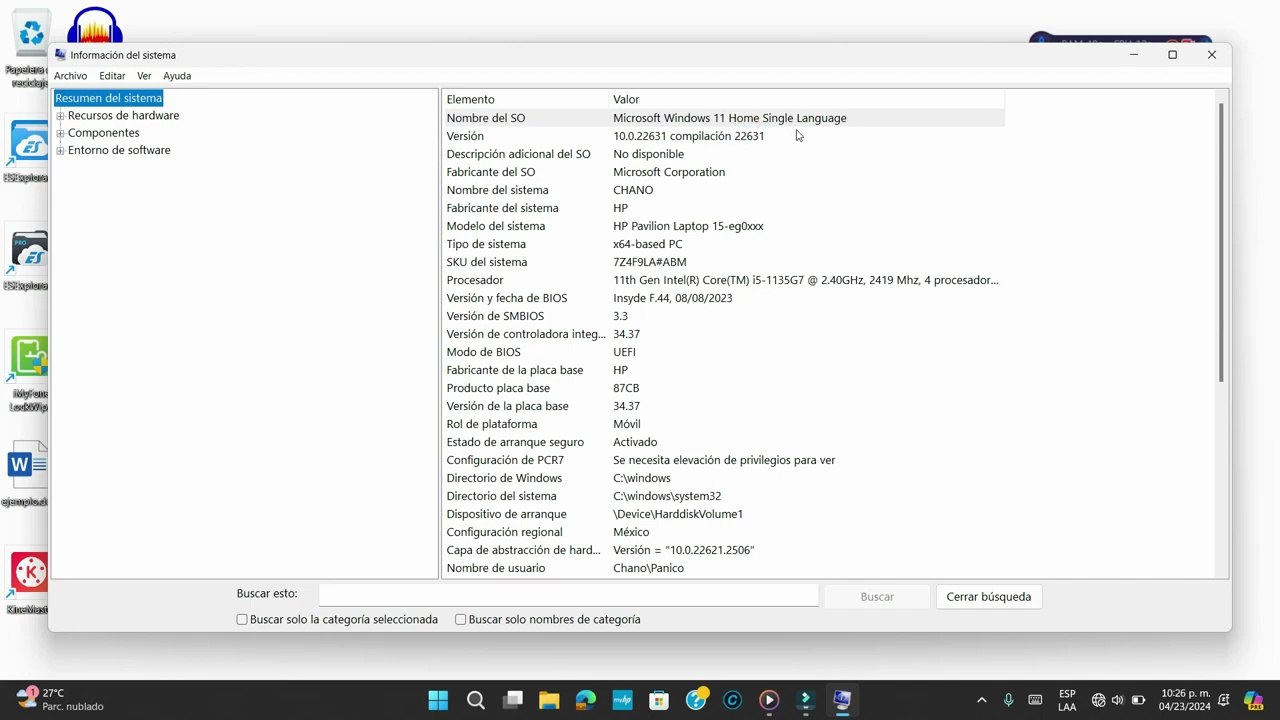This screenshot has height=720, width=1280.
Task: Open the iMyFone LockWiper desktop shortcut
Action: point(29,358)
